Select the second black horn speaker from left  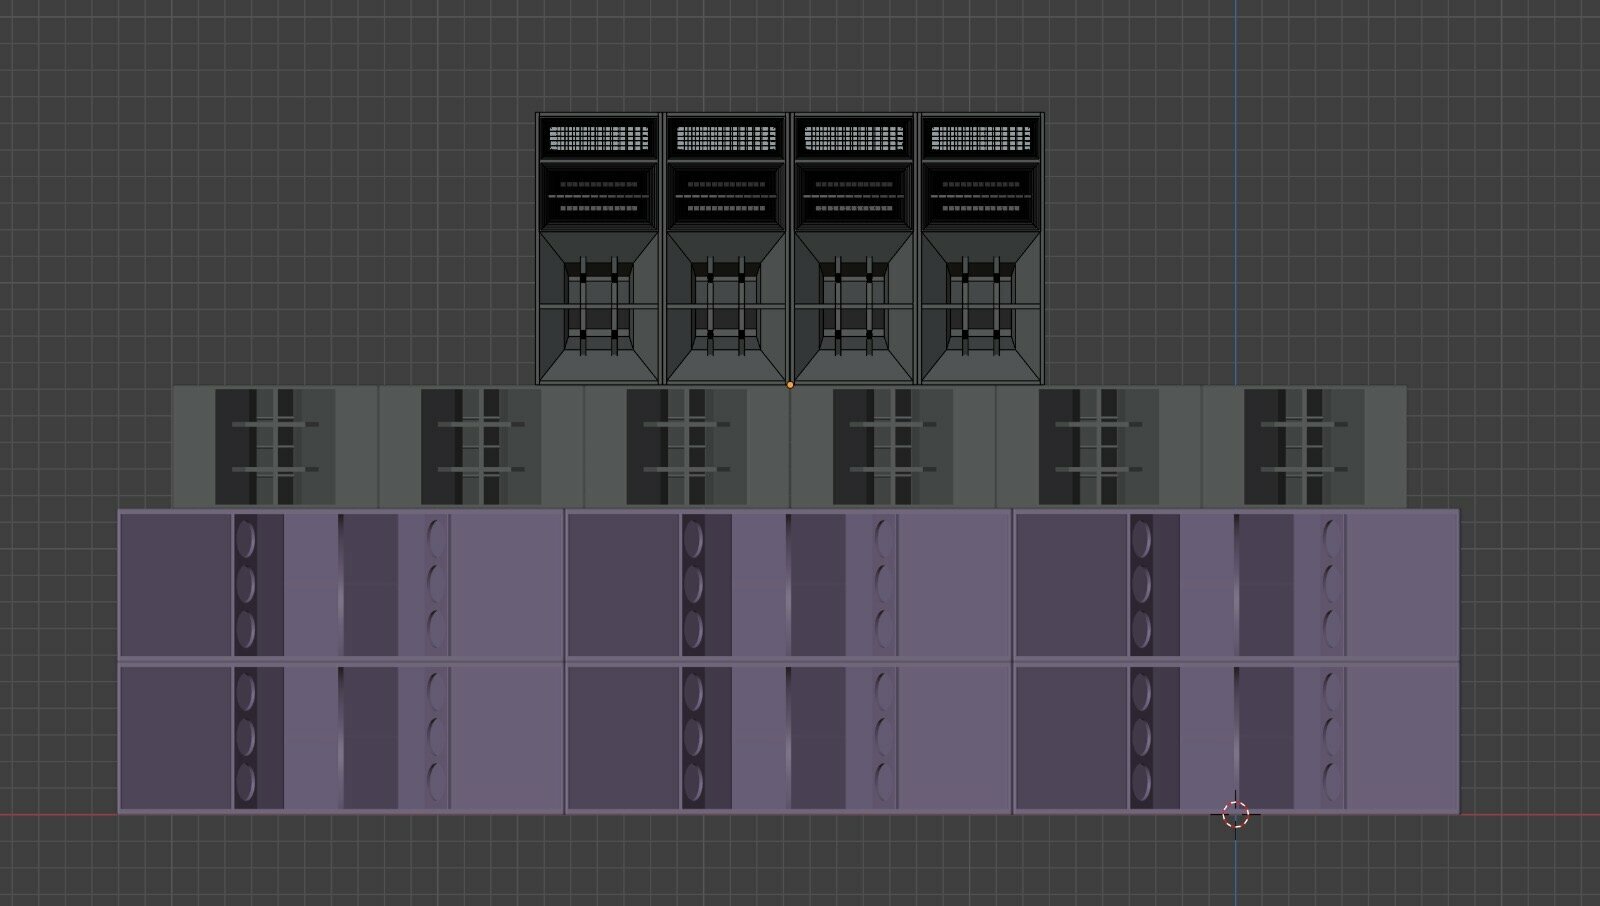(726, 249)
